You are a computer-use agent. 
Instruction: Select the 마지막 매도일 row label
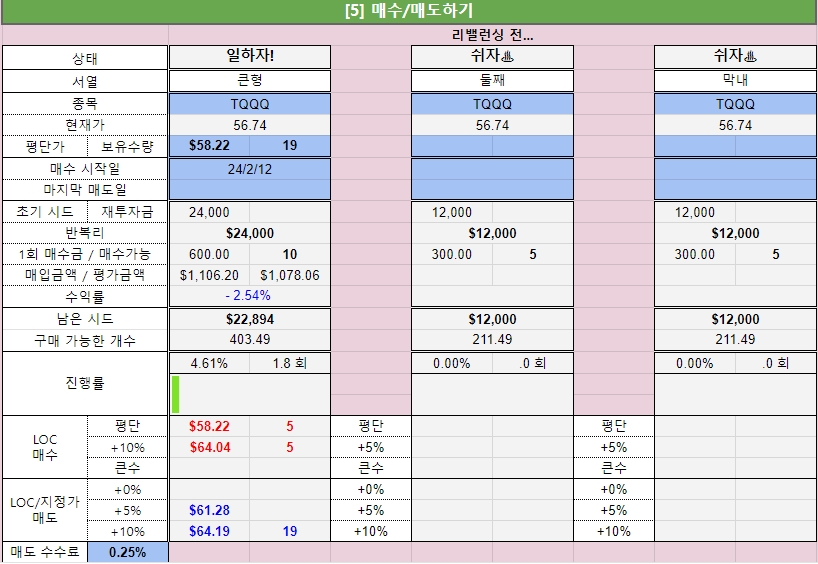[x=85, y=190]
